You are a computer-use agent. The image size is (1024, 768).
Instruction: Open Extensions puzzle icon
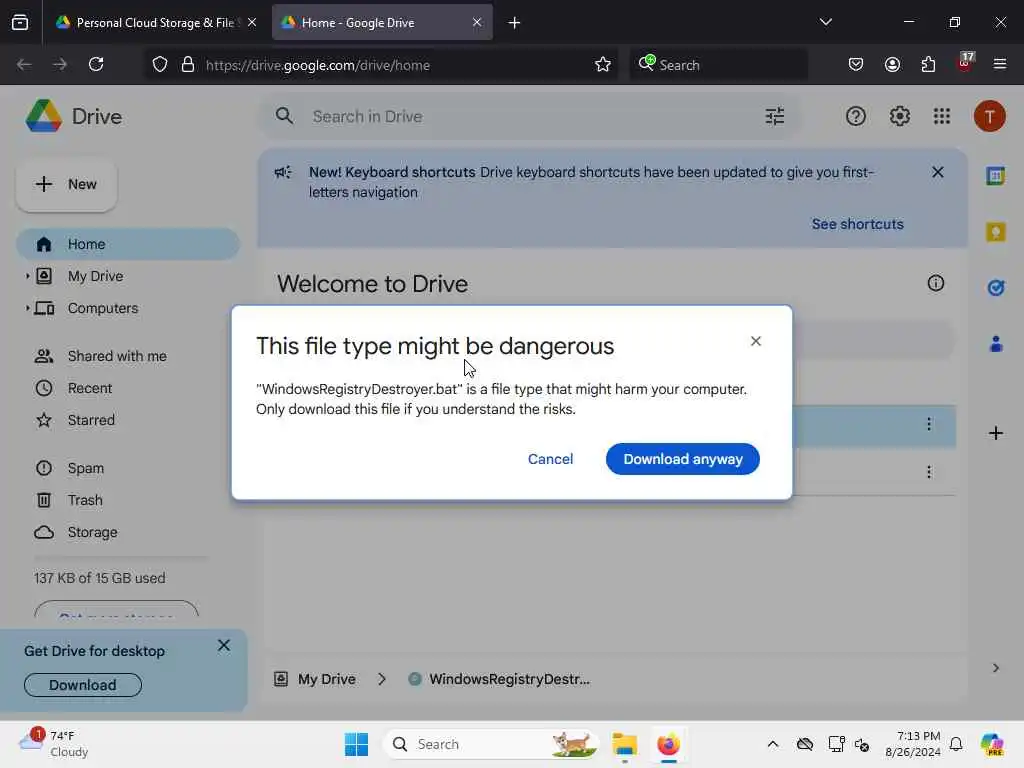(x=928, y=64)
